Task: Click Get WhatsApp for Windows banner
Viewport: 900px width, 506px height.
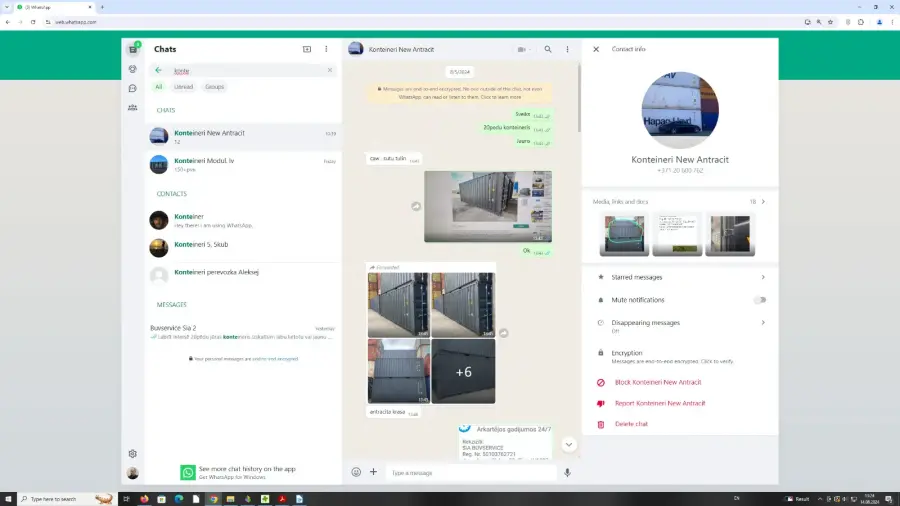Action: point(243,473)
